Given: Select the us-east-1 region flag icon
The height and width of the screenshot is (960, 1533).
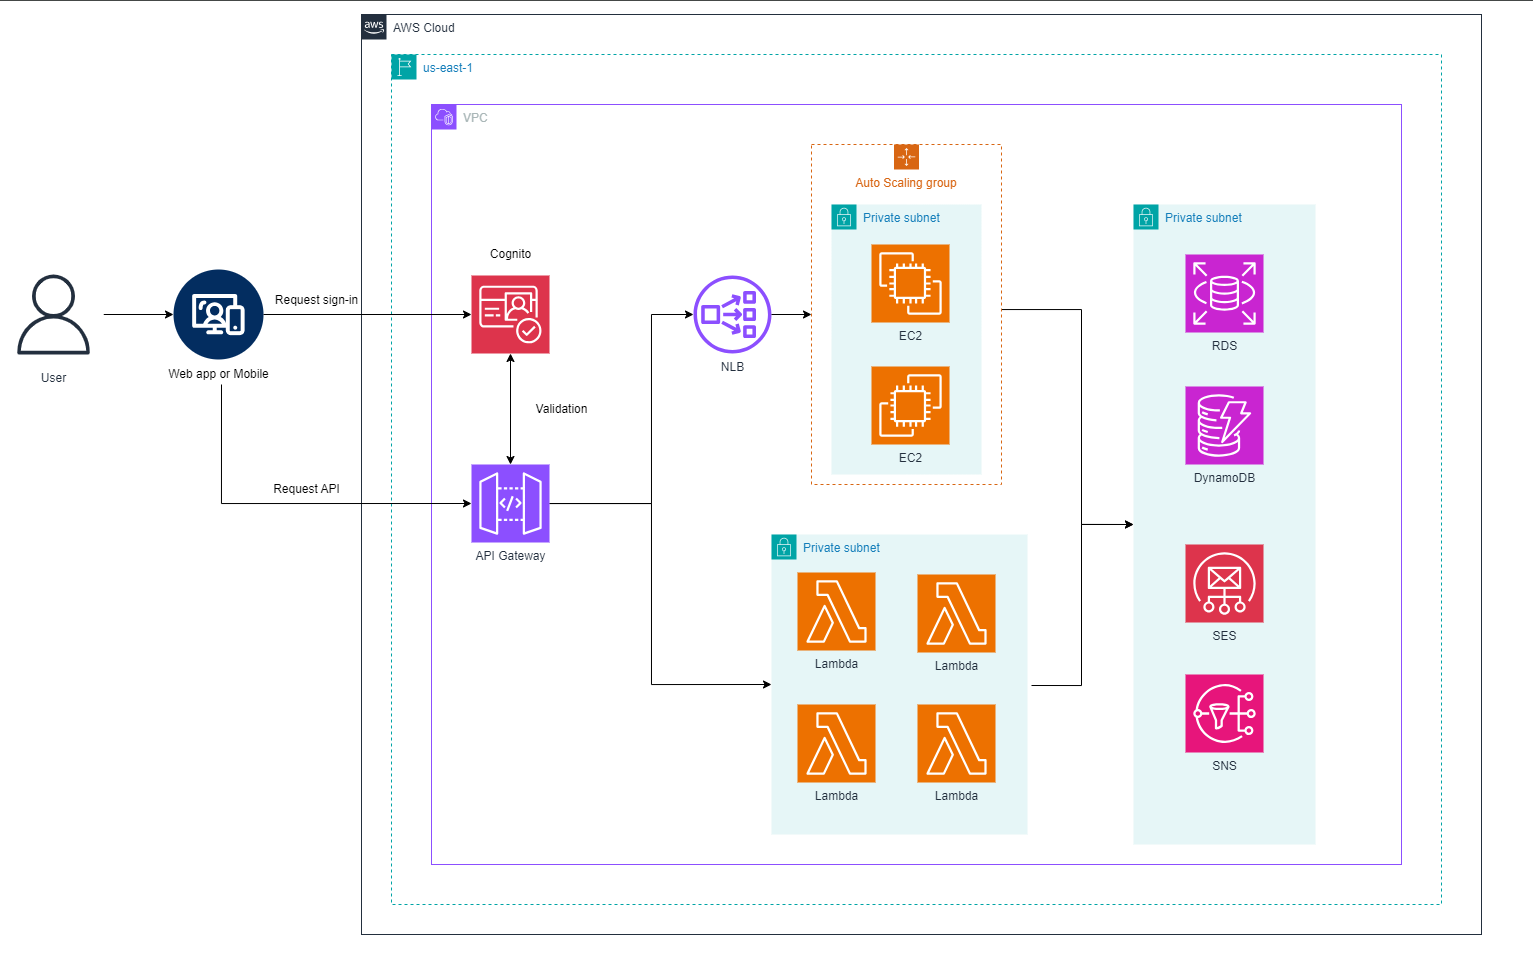Looking at the screenshot, I should click(404, 67).
